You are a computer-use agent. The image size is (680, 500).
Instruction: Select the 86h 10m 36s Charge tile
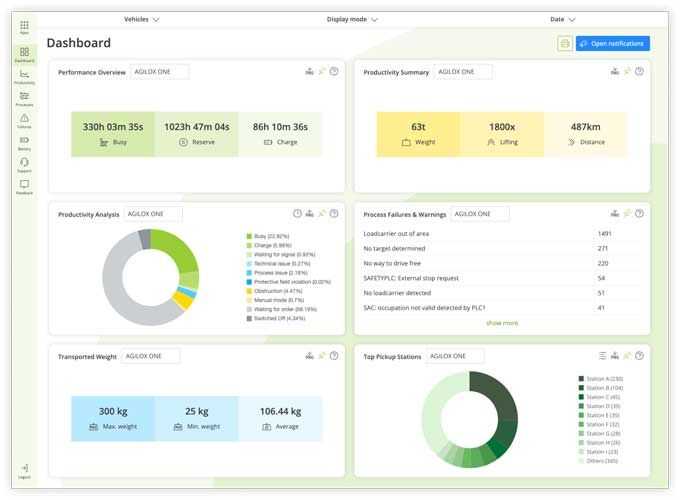point(280,134)
